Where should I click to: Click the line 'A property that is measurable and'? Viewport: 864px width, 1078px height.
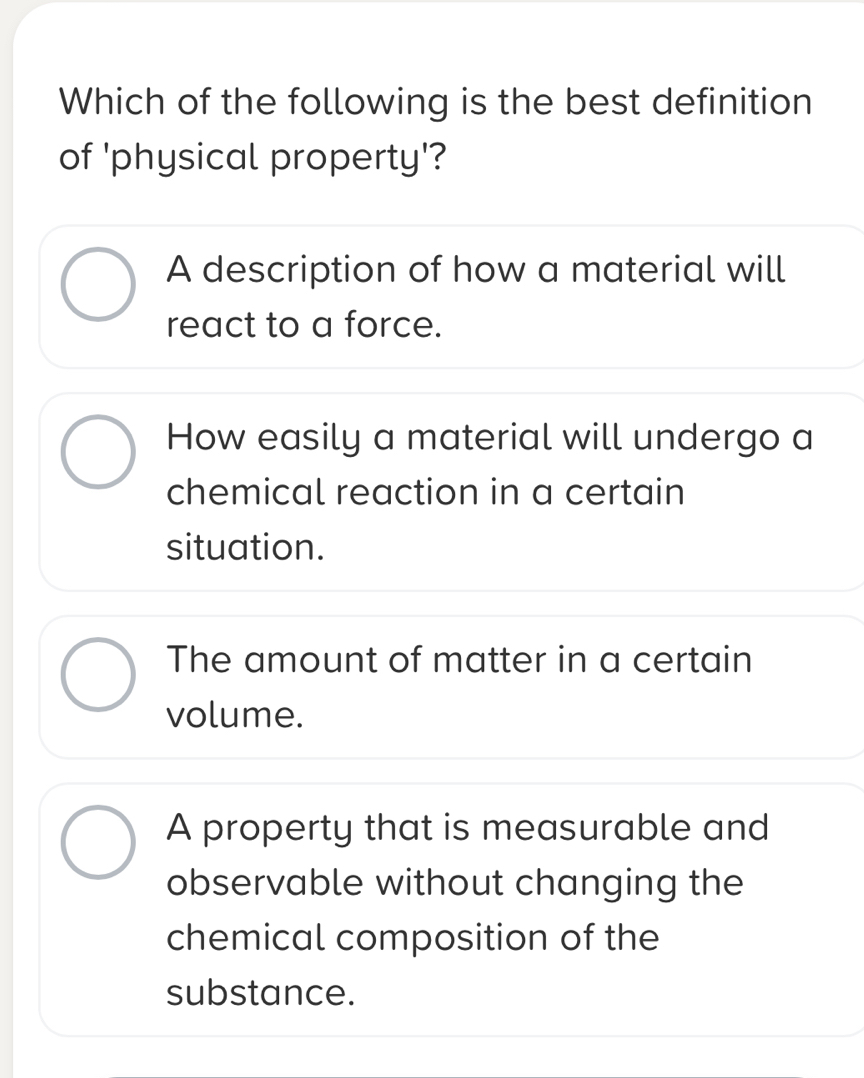[x=468, y=828]
